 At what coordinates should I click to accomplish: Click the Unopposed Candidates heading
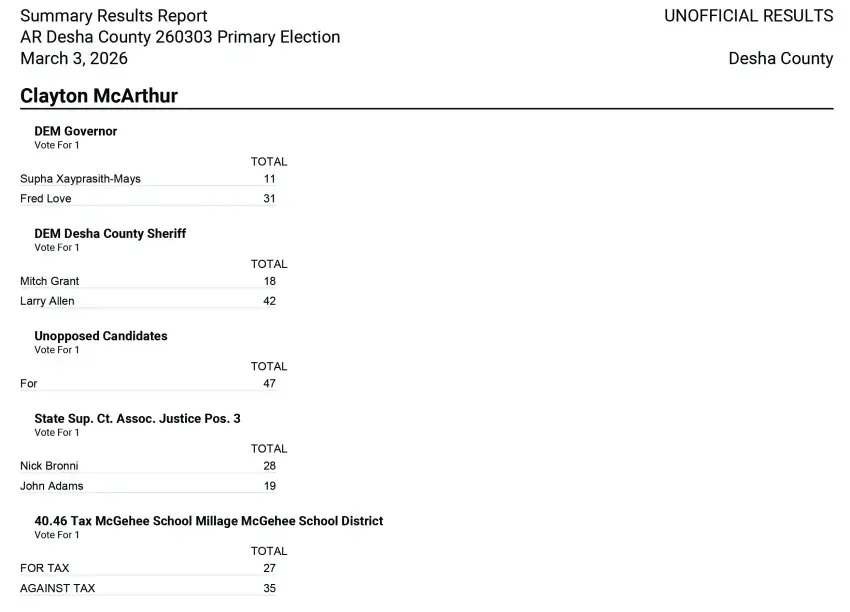[x=101, y=336]
